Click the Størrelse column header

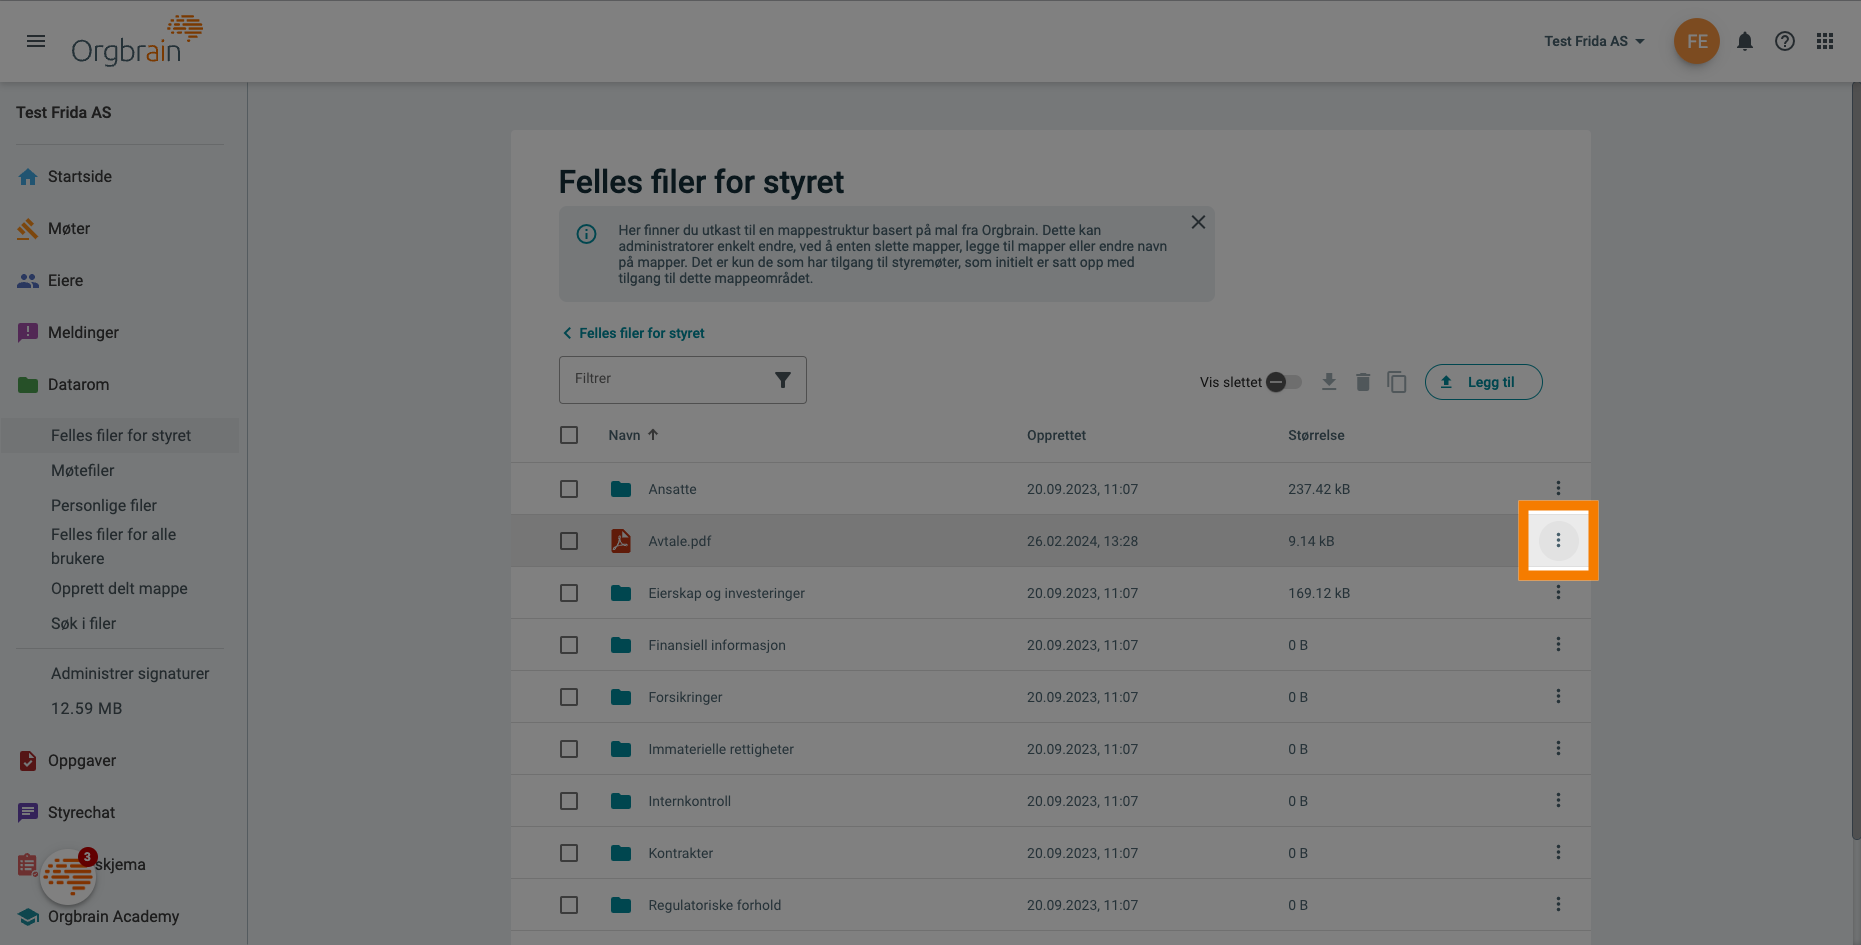[1316, 435]
